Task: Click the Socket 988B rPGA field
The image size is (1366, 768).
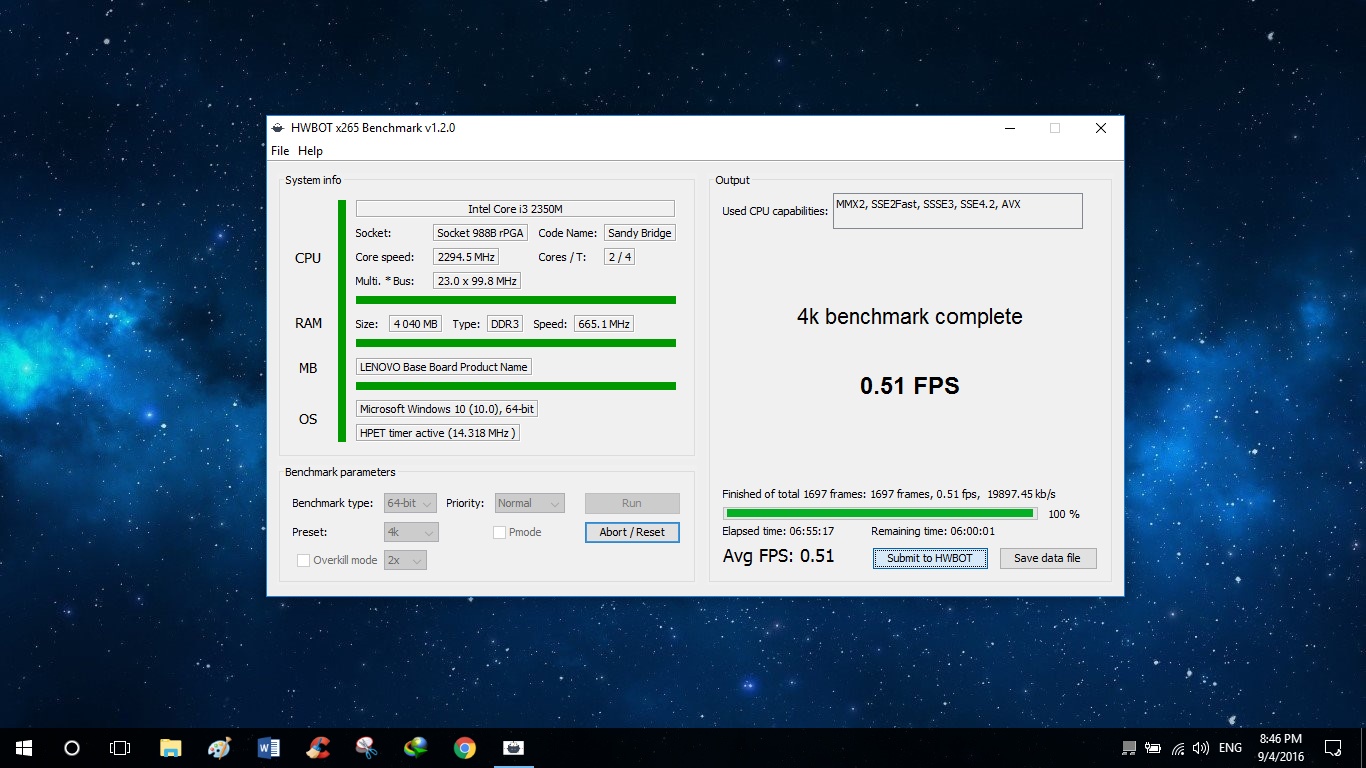Action: (480, 233)
